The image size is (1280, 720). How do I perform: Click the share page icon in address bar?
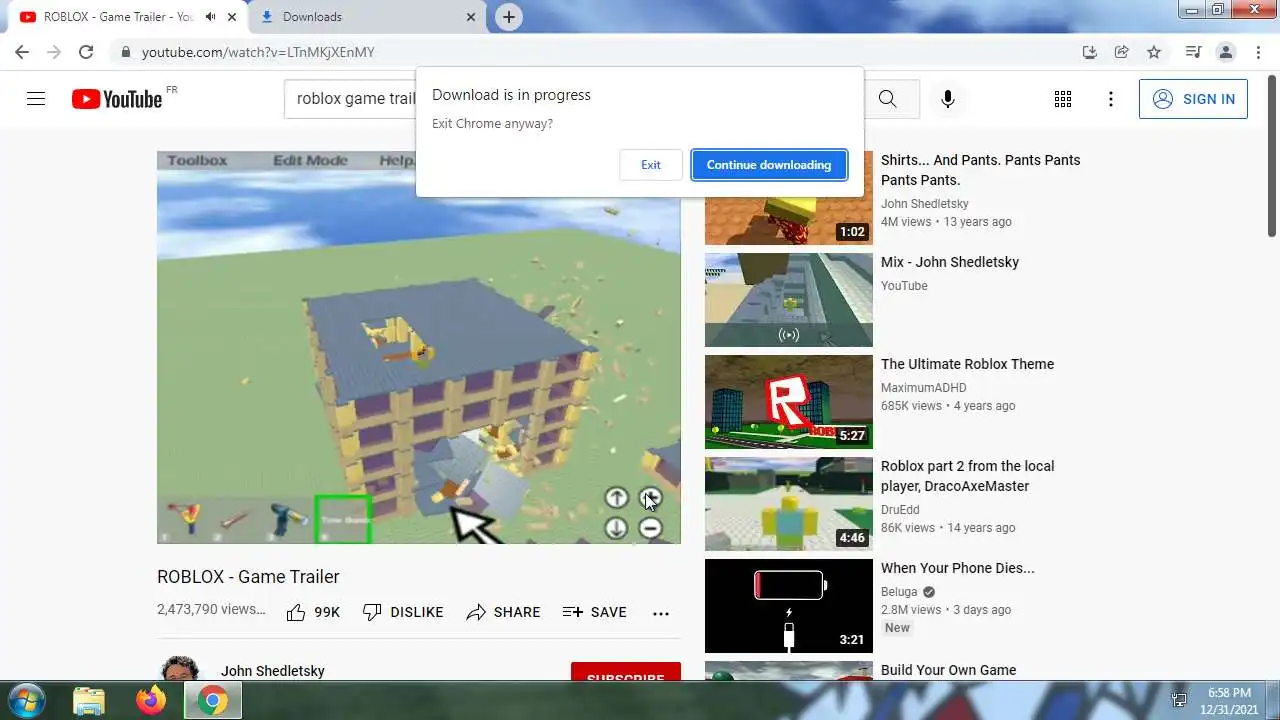click(x=1122, y=52)
